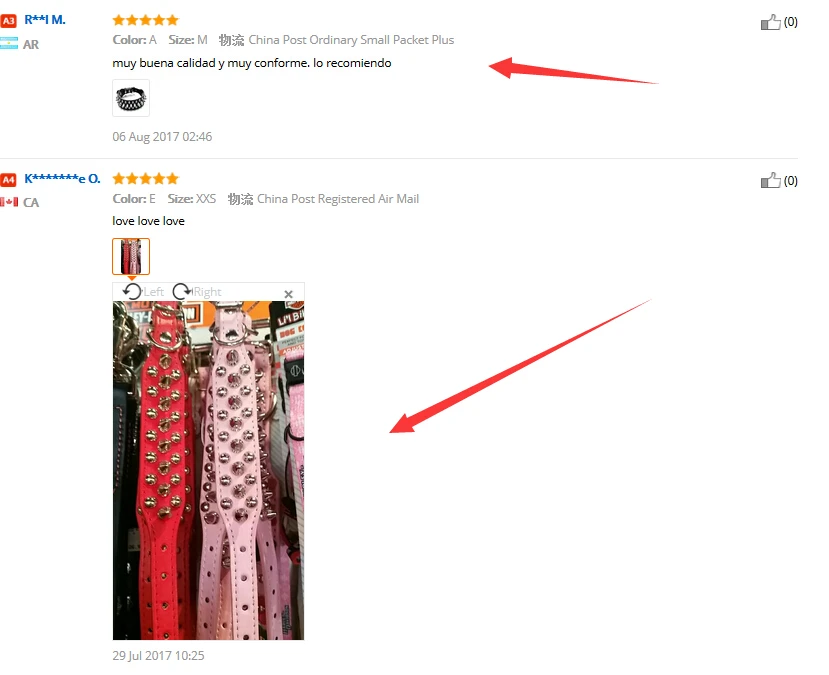Click the Argentina flag icon
The image size is (829, 675).
9,44
